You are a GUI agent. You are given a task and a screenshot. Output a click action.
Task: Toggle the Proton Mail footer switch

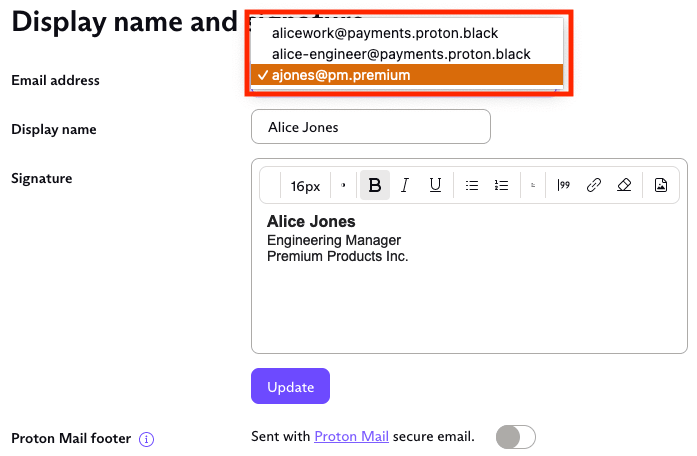click(x=516, y=437)
